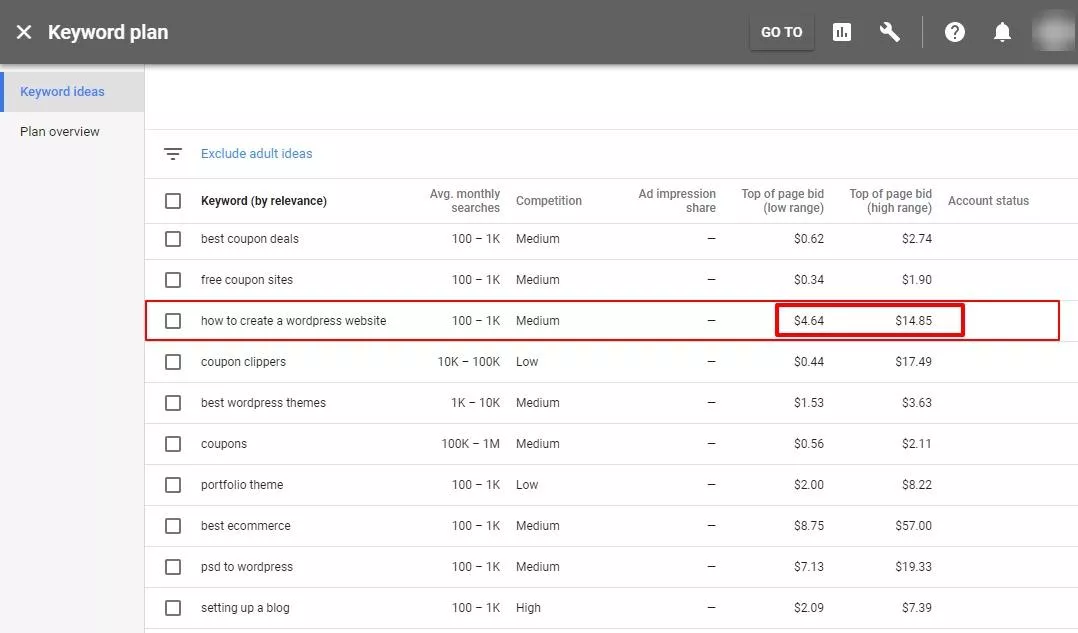Click the 10K – 100K searches value
This screenshot has height=633, width=1078.
coord(469,362)
